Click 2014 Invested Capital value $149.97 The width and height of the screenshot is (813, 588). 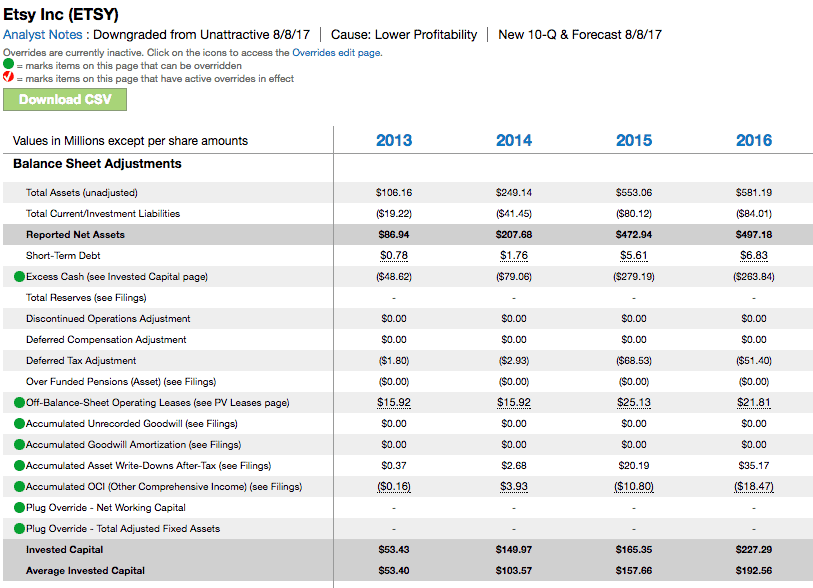[x=514, y=550]
